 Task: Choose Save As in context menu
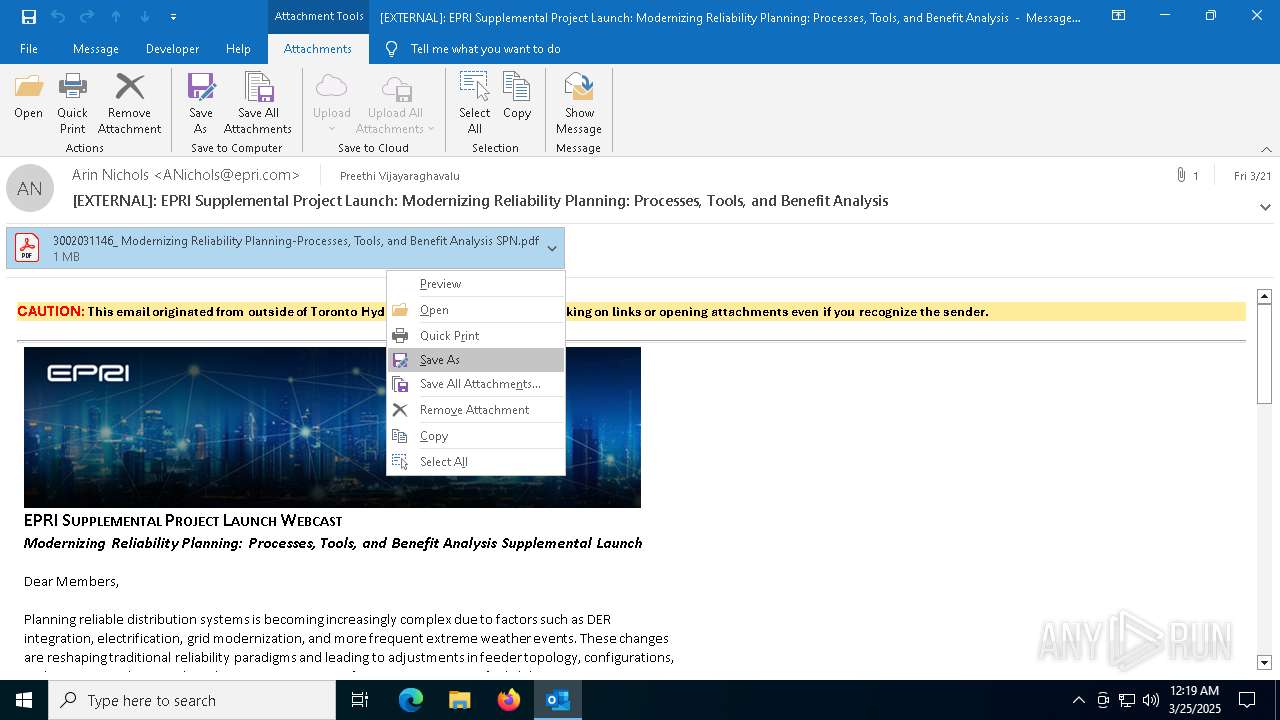click(x=476, y=360)
